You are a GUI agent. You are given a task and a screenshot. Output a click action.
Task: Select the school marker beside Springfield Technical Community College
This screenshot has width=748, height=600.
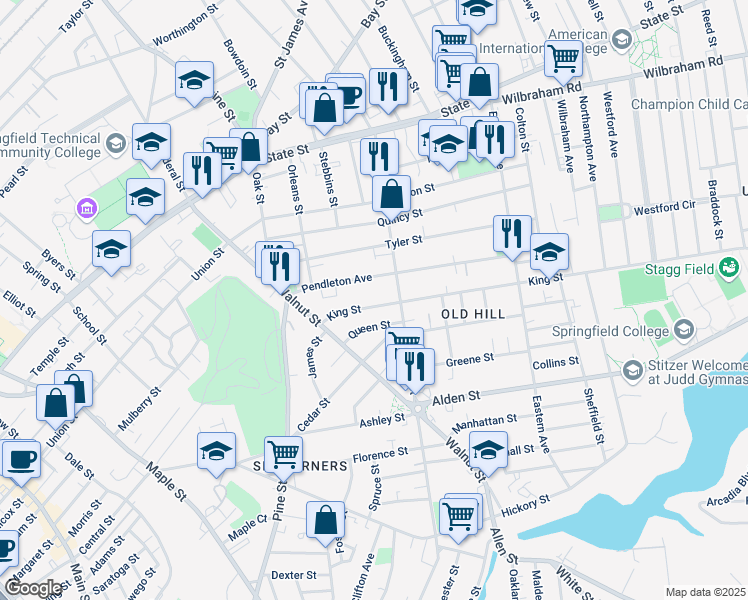(x=151, y=143)
